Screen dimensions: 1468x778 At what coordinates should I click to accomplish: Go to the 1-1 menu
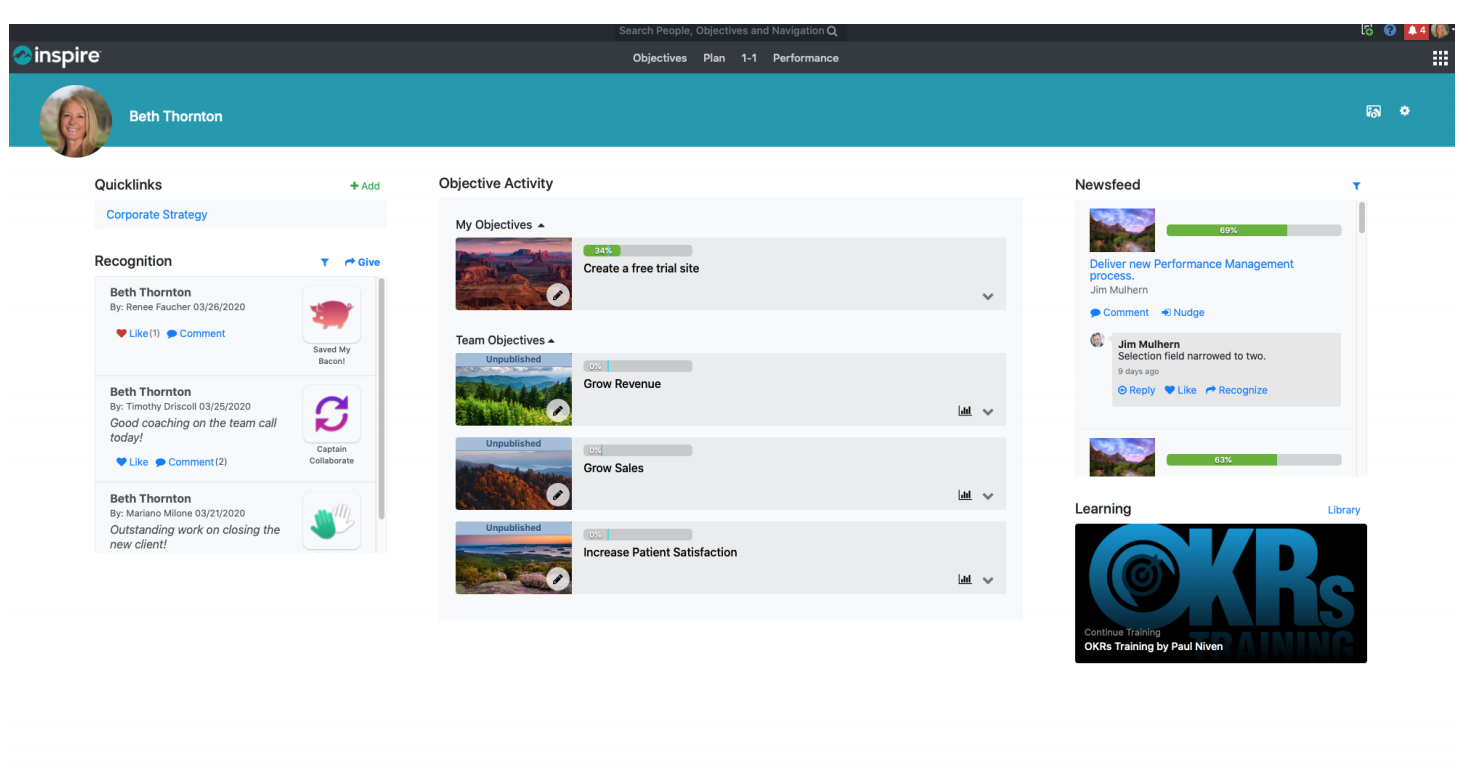coord(749,58)
